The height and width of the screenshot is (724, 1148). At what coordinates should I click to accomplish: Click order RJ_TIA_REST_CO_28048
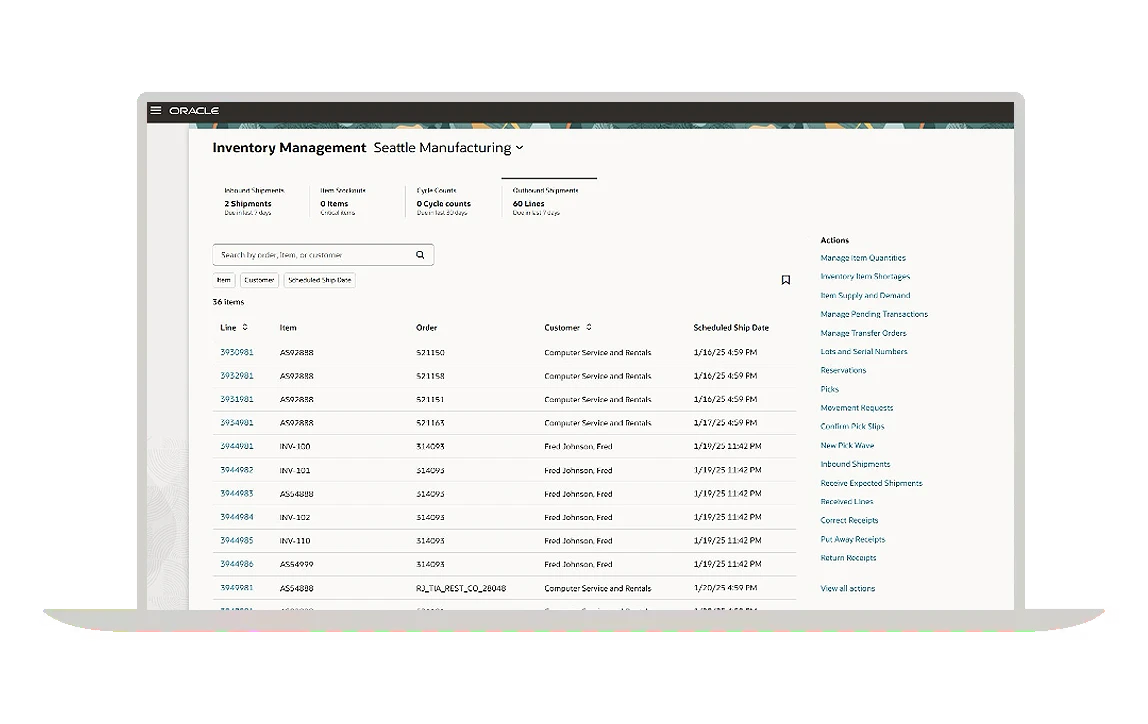click(x=461, y=588)
